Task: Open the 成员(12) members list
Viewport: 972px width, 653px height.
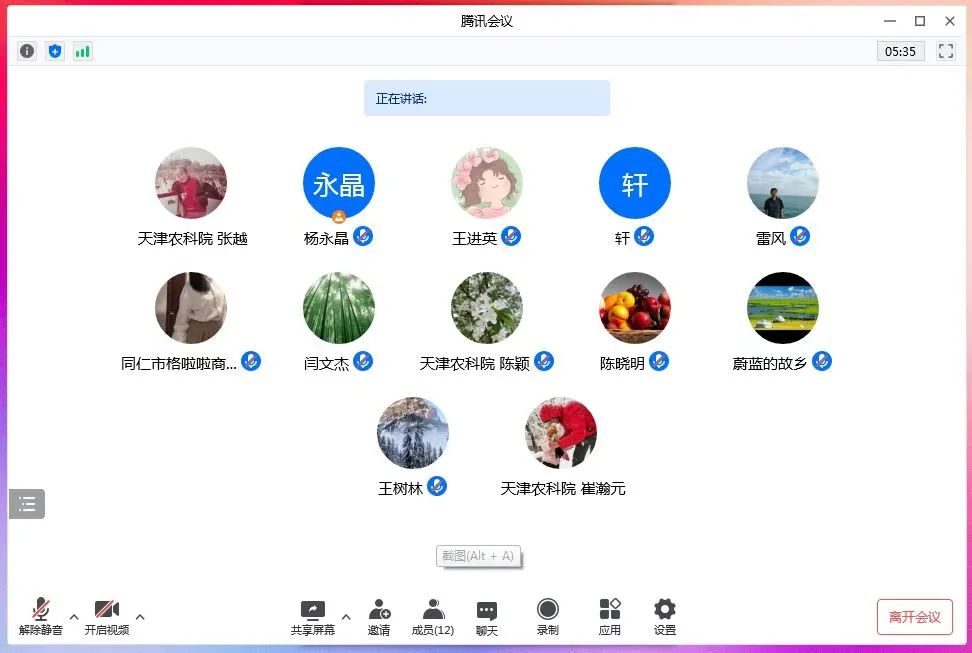Action: point(433,617)
